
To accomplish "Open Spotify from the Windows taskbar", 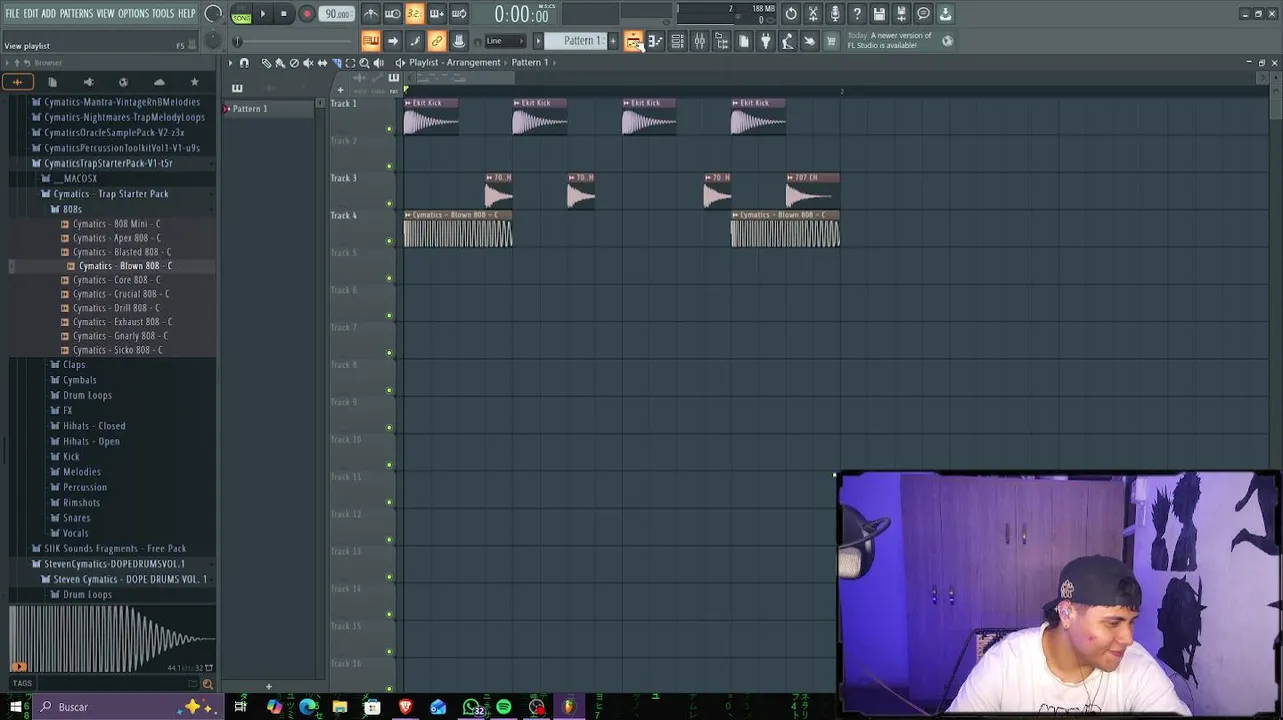I will [x=503, y=707].
